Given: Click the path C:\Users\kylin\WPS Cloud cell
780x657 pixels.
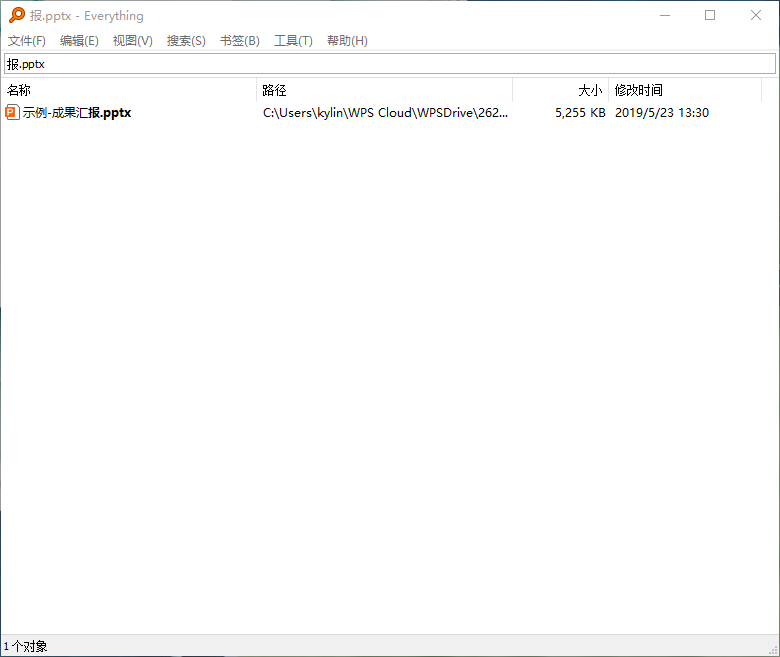Looking at the screenshot, I should [385, 113].
